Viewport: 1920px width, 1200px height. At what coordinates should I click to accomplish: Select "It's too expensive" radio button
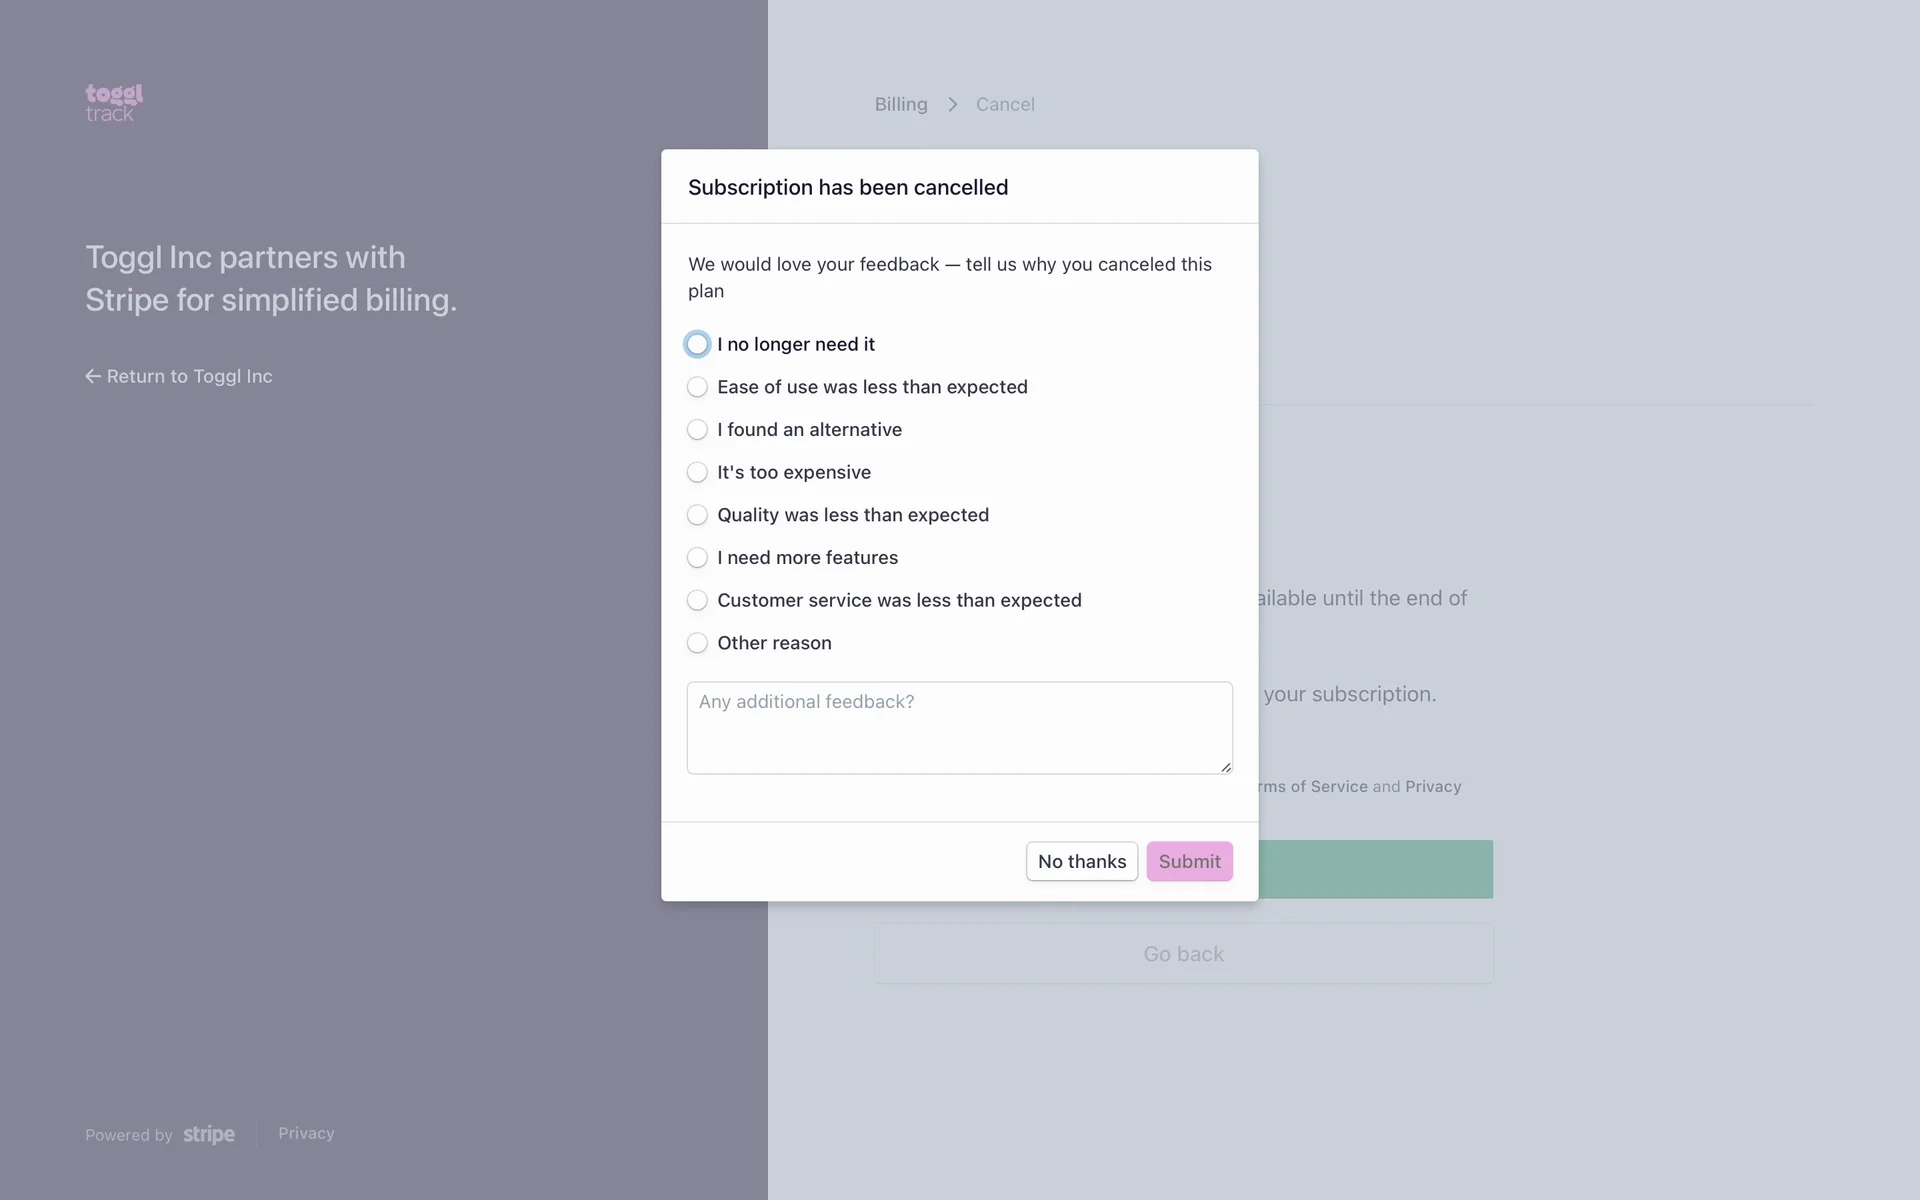pyautogui.click(x=697, y=472)
